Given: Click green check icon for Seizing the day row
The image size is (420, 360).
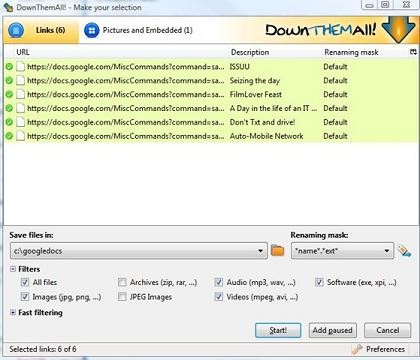Looking at the screenshot, I should (x=9, y=80).
